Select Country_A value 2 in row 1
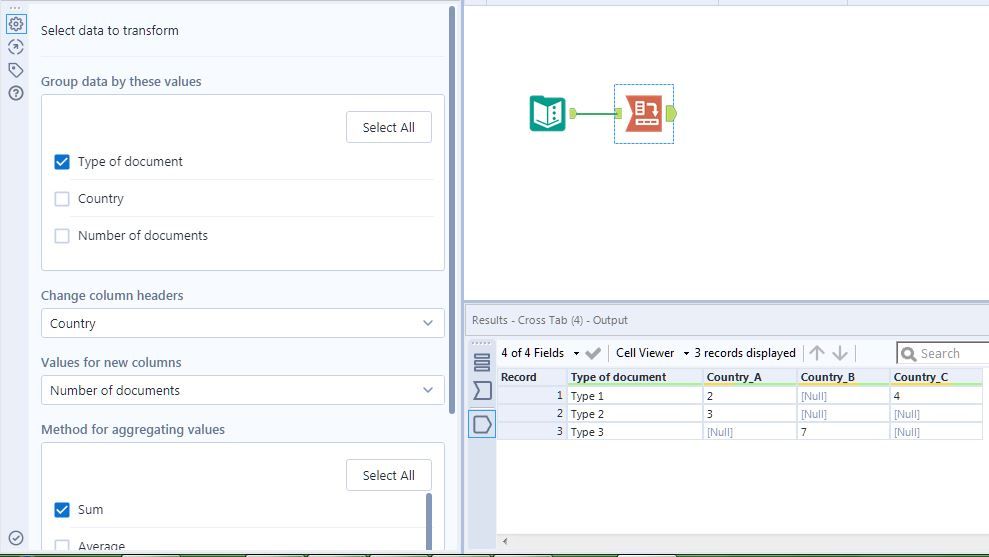This screenshot has width=989, height=557. [749, 396]
